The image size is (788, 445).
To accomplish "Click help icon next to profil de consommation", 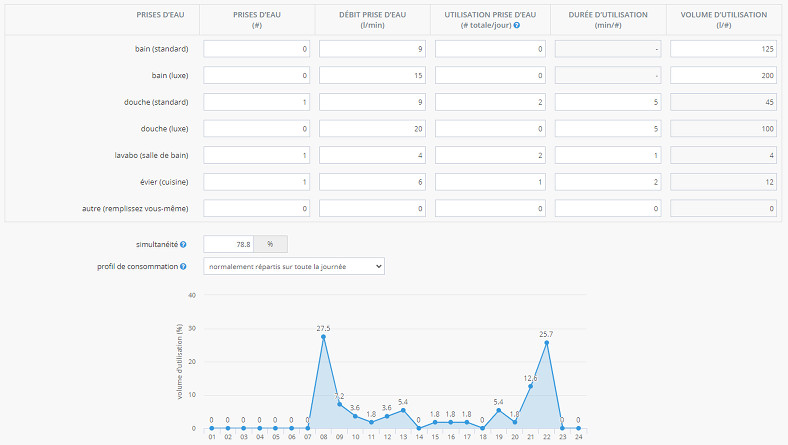I will (183, 267).
